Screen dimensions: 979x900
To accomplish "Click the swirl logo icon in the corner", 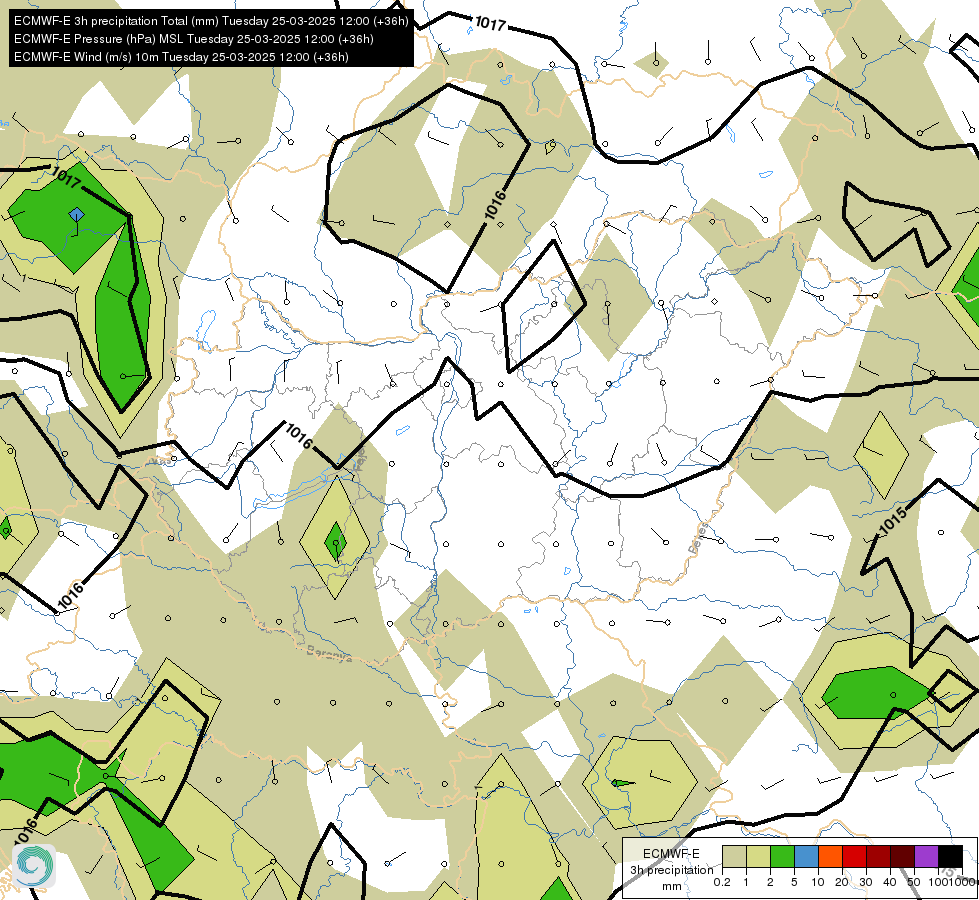I will tap(34, 866).
